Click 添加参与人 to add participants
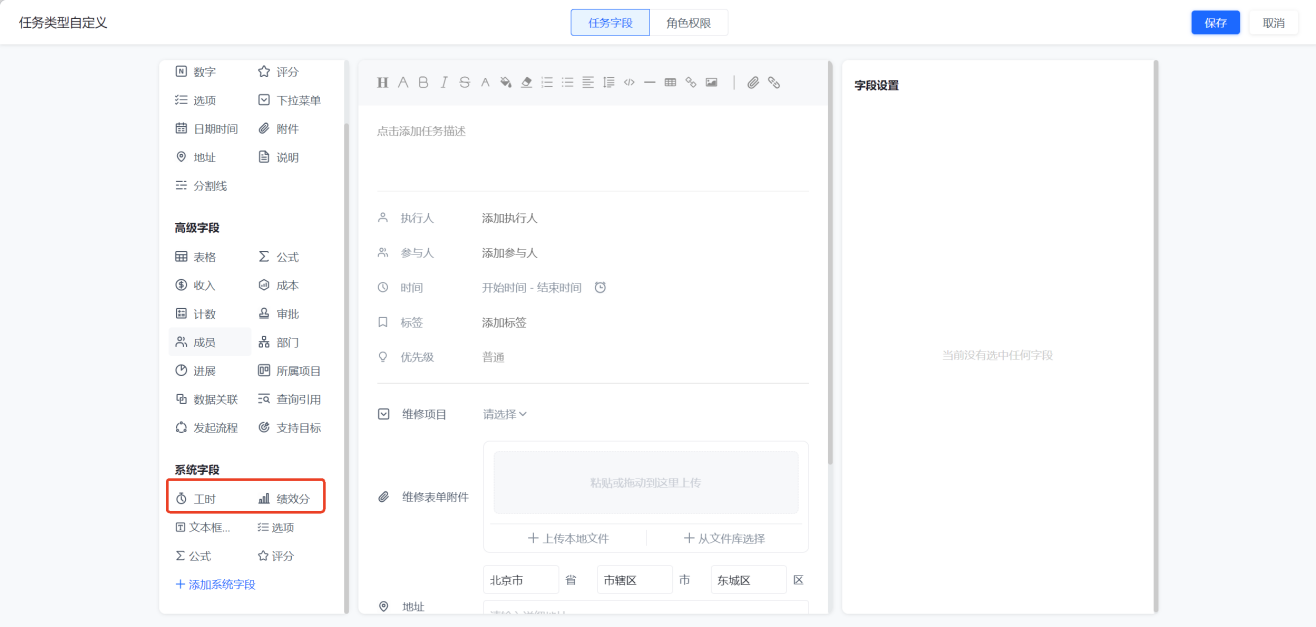The image size is (1316, 627). click(510, 253)
